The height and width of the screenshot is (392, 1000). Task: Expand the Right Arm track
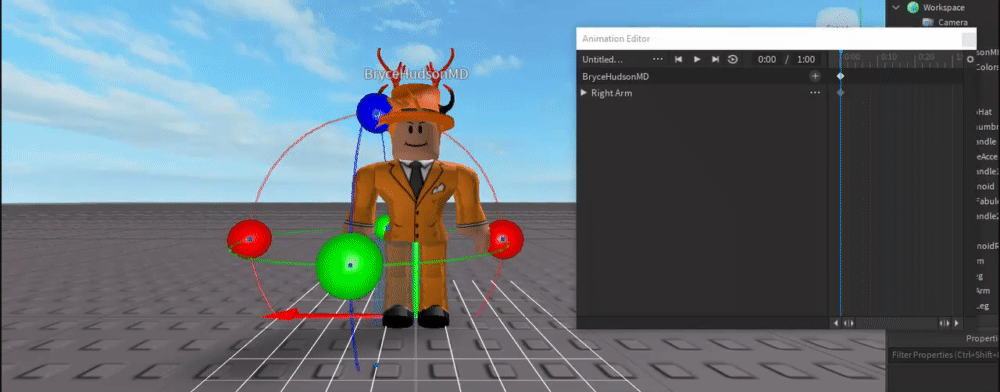pos(584,92)
